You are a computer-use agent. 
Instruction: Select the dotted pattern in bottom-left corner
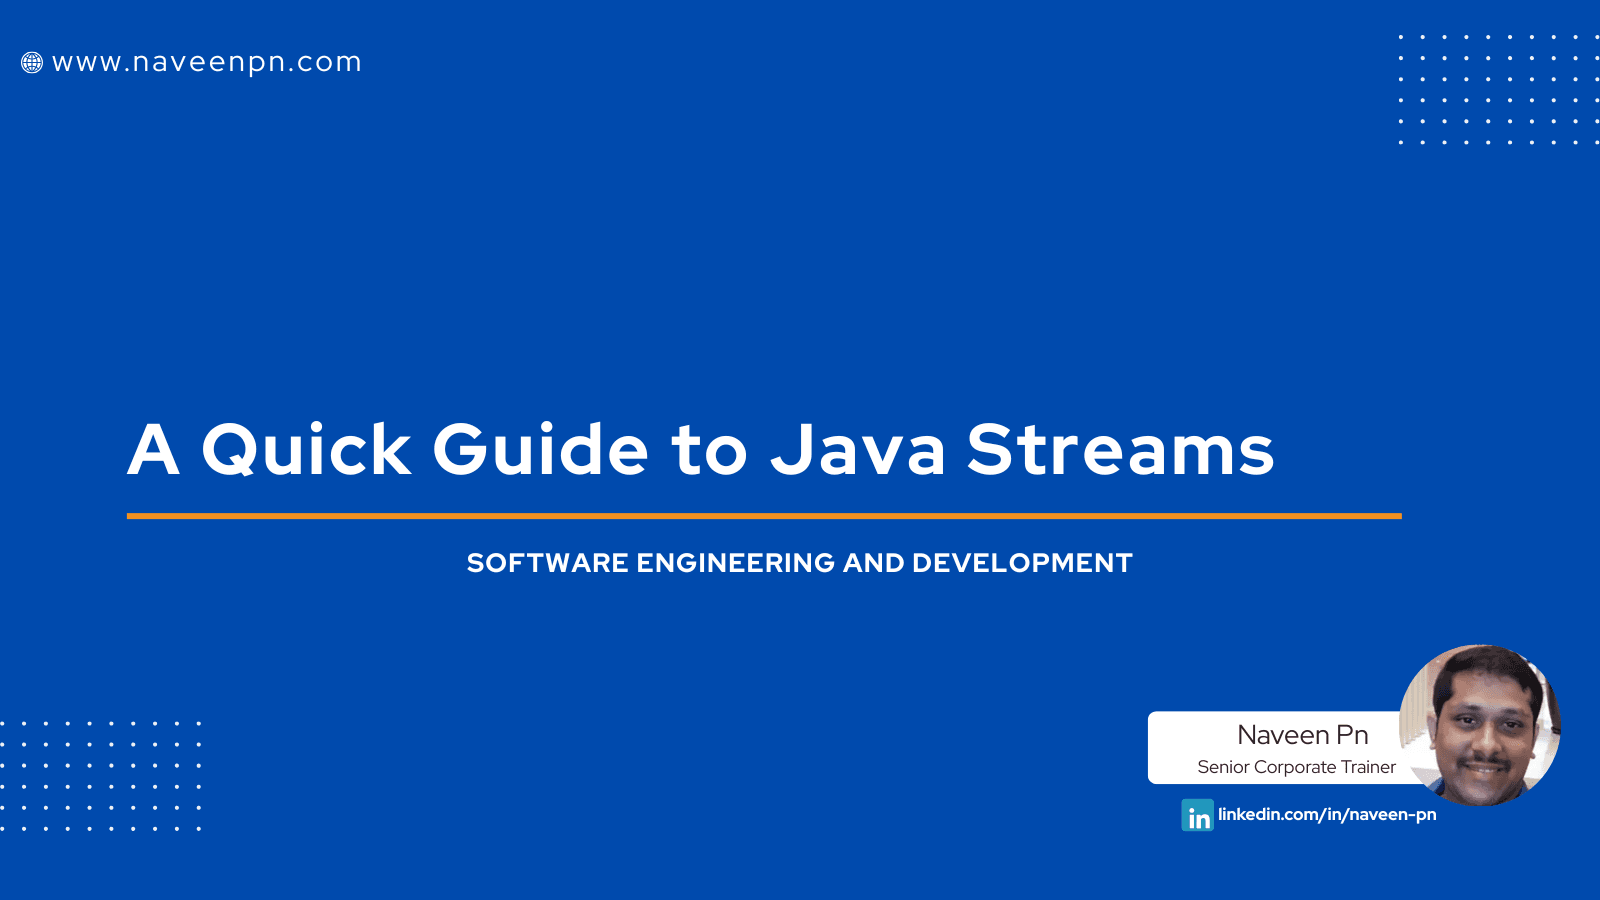pyautogui.click(x=100, y=775)
